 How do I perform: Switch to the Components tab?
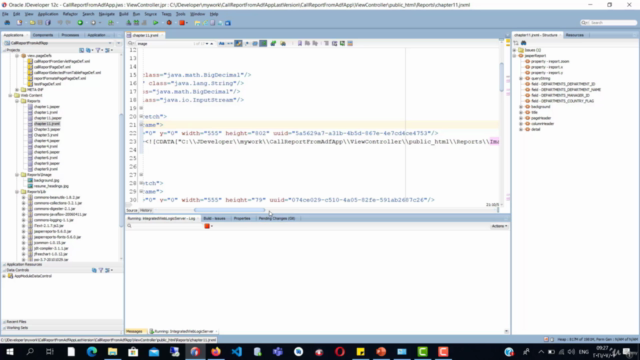[42, 35]
